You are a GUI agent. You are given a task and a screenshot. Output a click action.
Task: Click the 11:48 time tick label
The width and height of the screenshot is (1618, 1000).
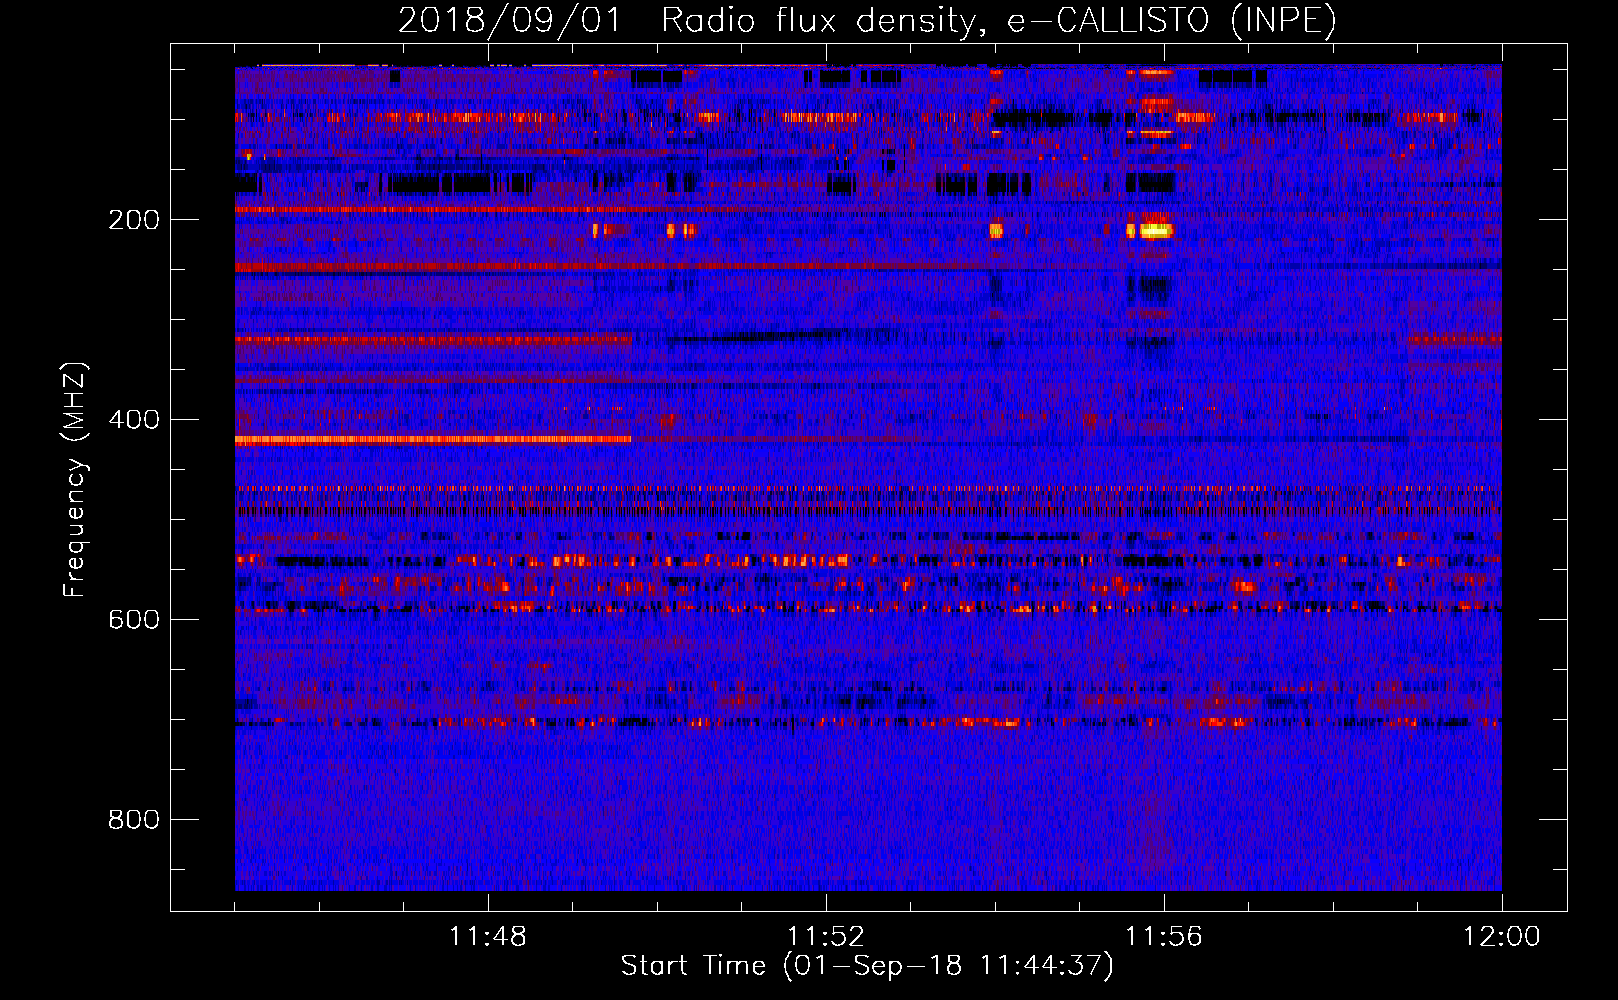[488, 937]
